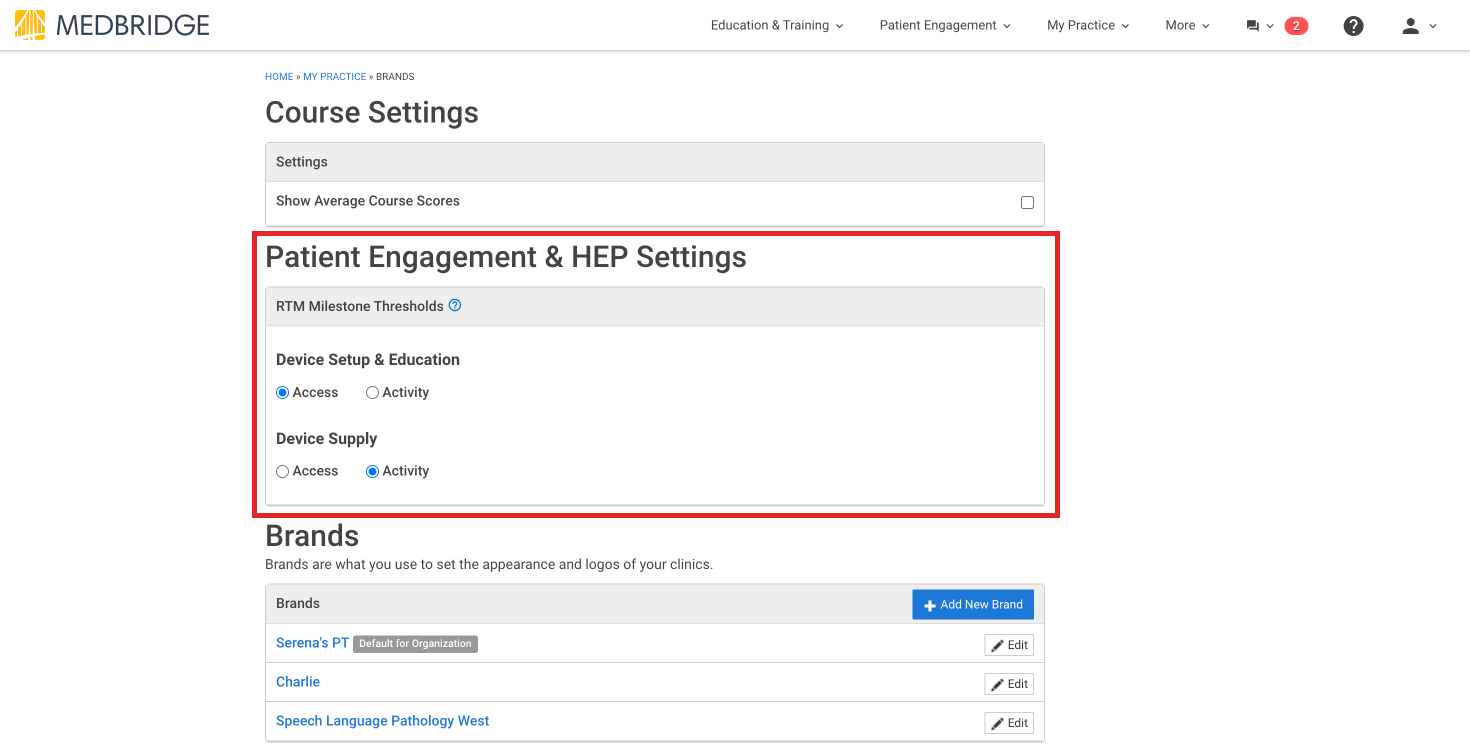
Task: Edit the Serena's PT brand
Action: click(x=1009, y=645)
